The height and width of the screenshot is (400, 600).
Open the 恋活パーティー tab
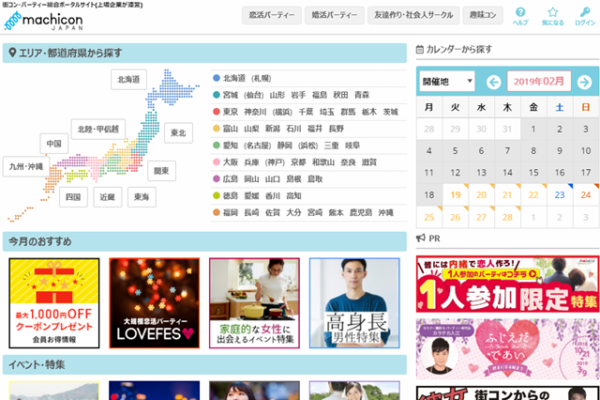tap(274, 15)
